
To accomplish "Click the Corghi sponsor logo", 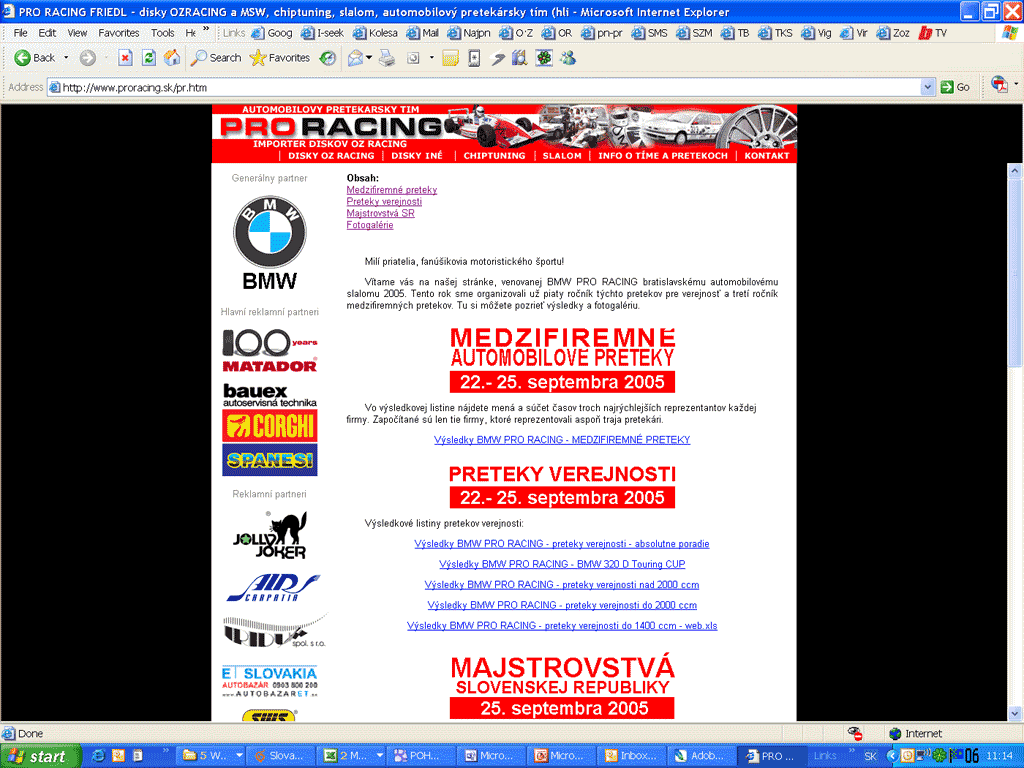I will (x=270, y=426).
